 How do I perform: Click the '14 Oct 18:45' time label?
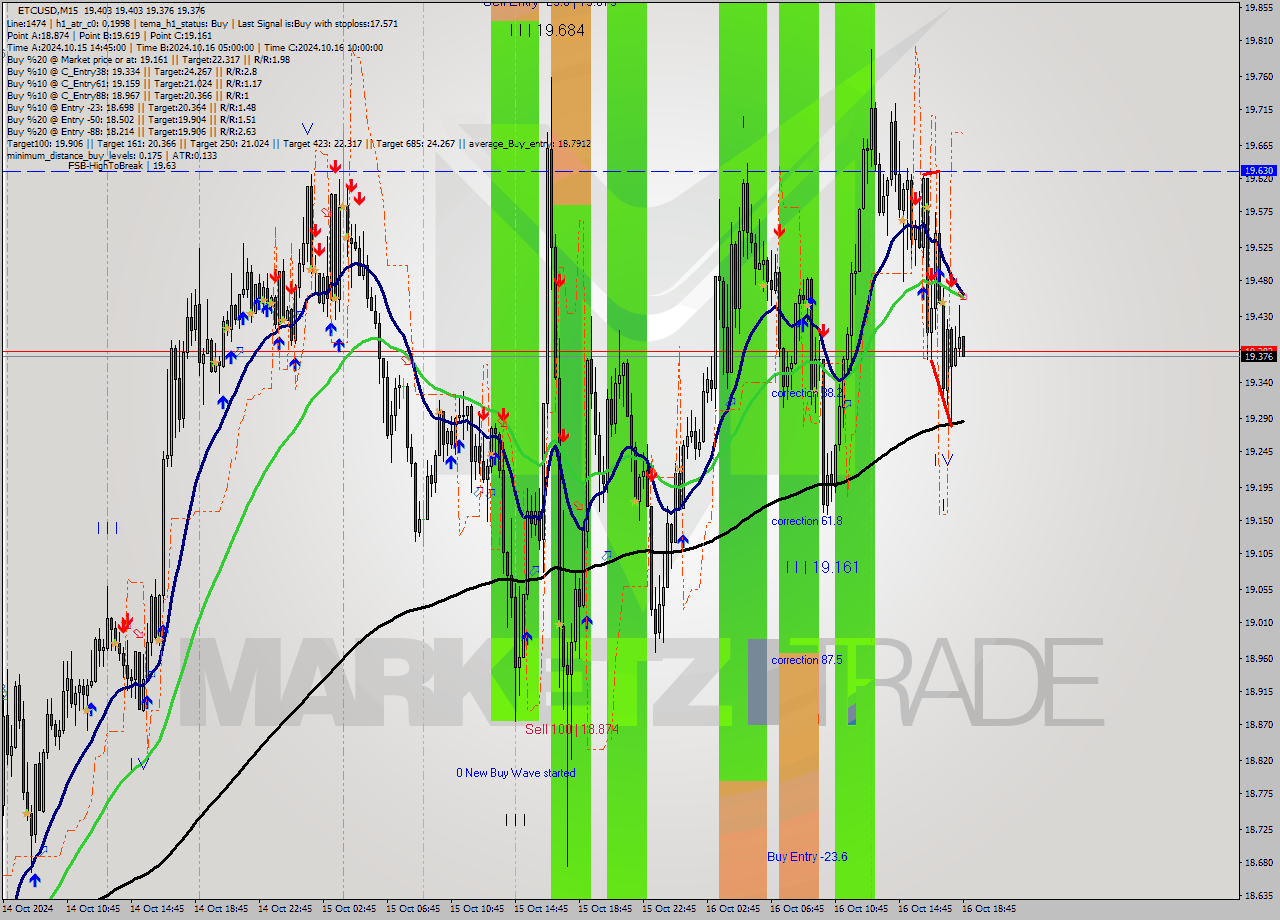(x=219, y=909)
